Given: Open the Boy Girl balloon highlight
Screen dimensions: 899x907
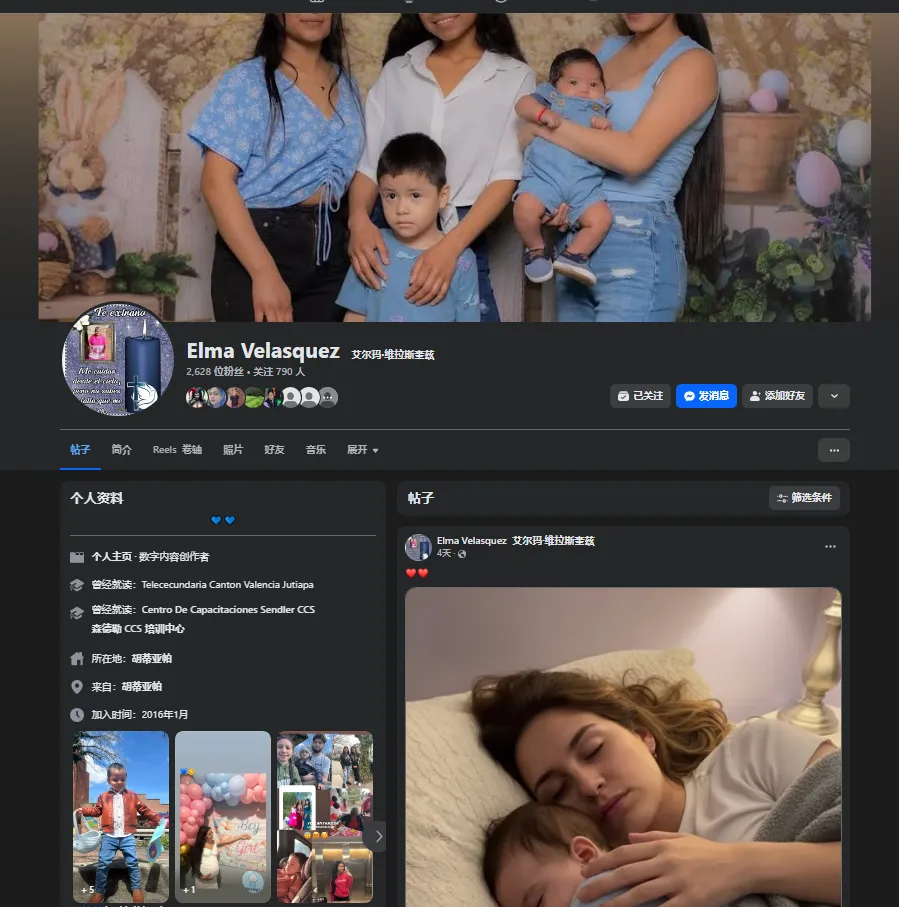Looking at the screenshot, I should coord(223,816).
